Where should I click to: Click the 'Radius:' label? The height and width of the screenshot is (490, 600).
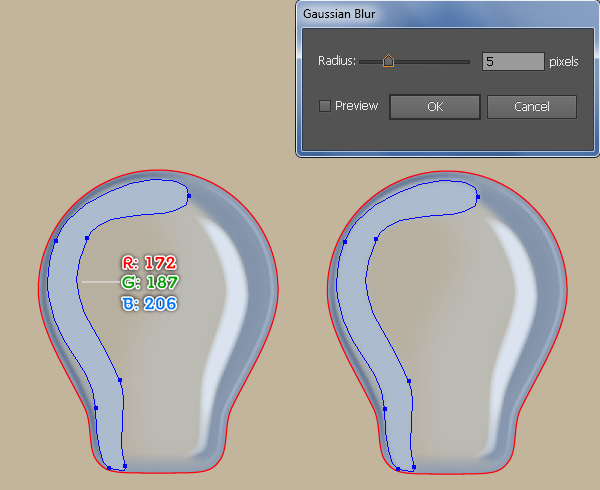(x=337, y=61)
